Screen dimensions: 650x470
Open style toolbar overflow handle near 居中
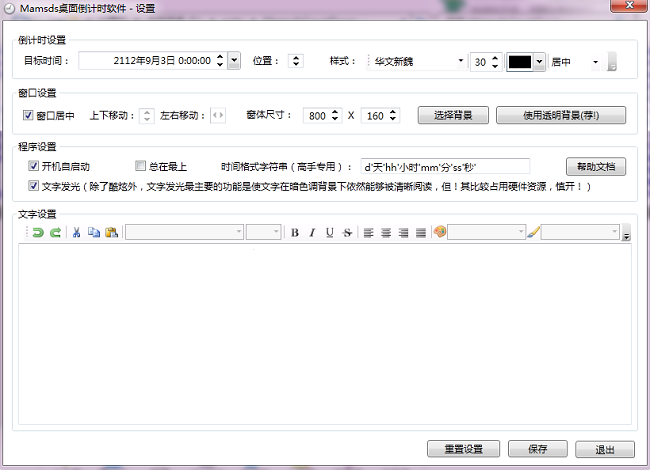(x=612, y=61)
